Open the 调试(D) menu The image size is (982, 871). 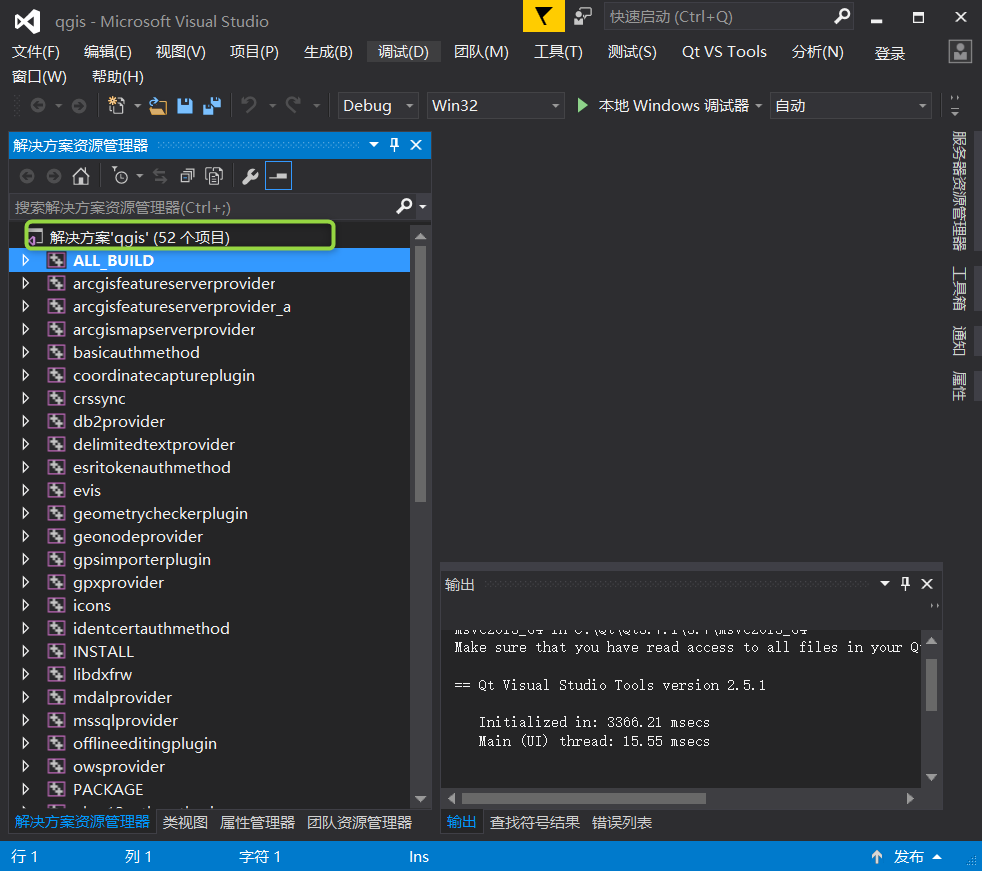(403, 53)
